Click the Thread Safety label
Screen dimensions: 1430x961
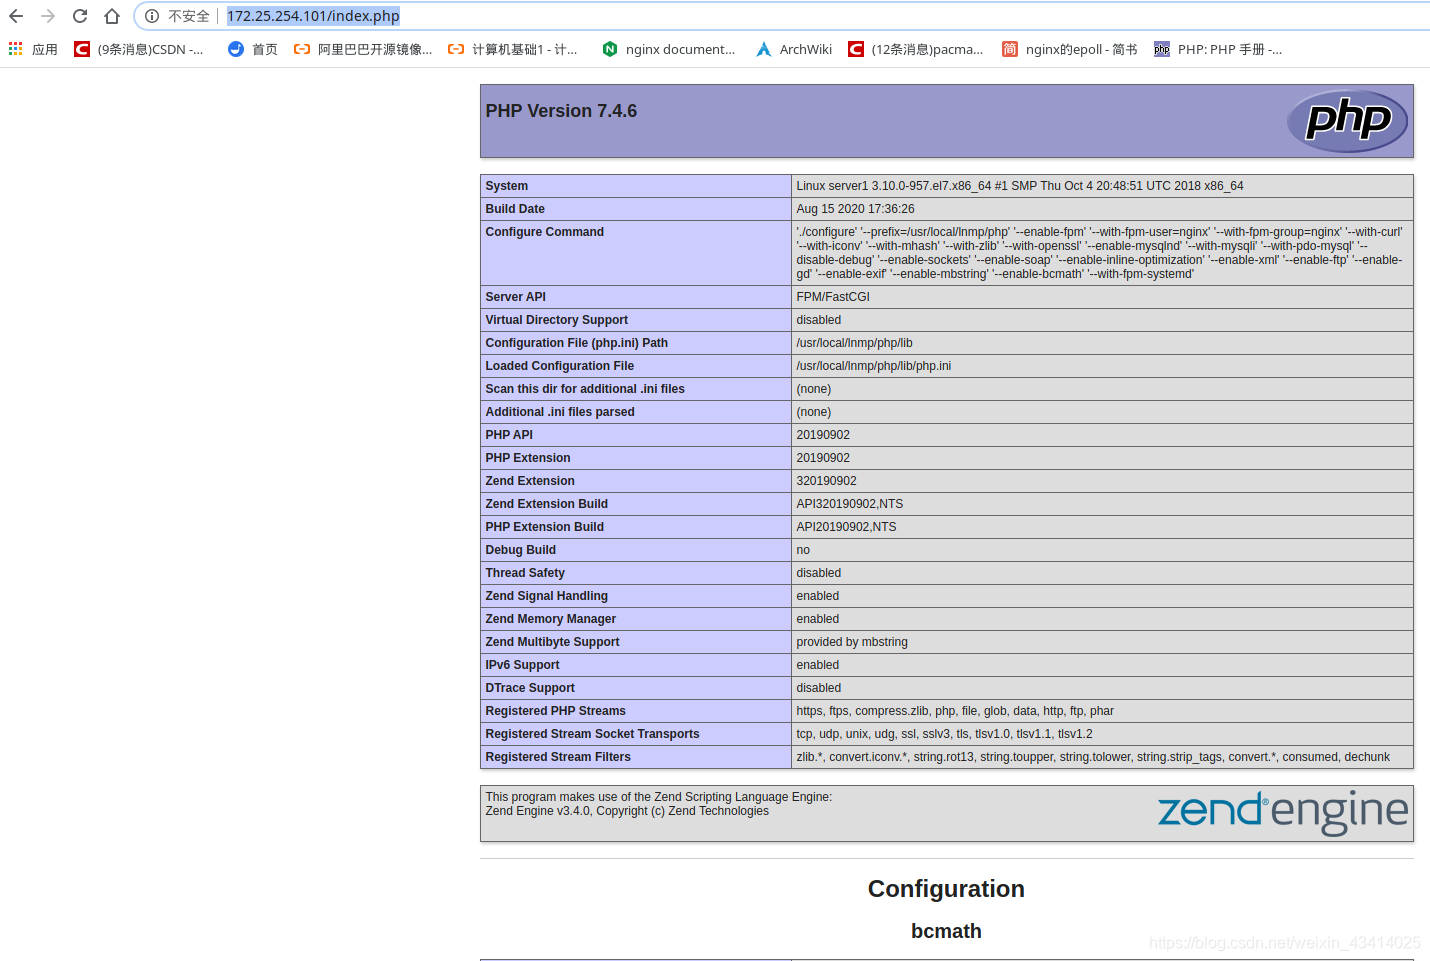pyautogui.click(x=525, y=573)
